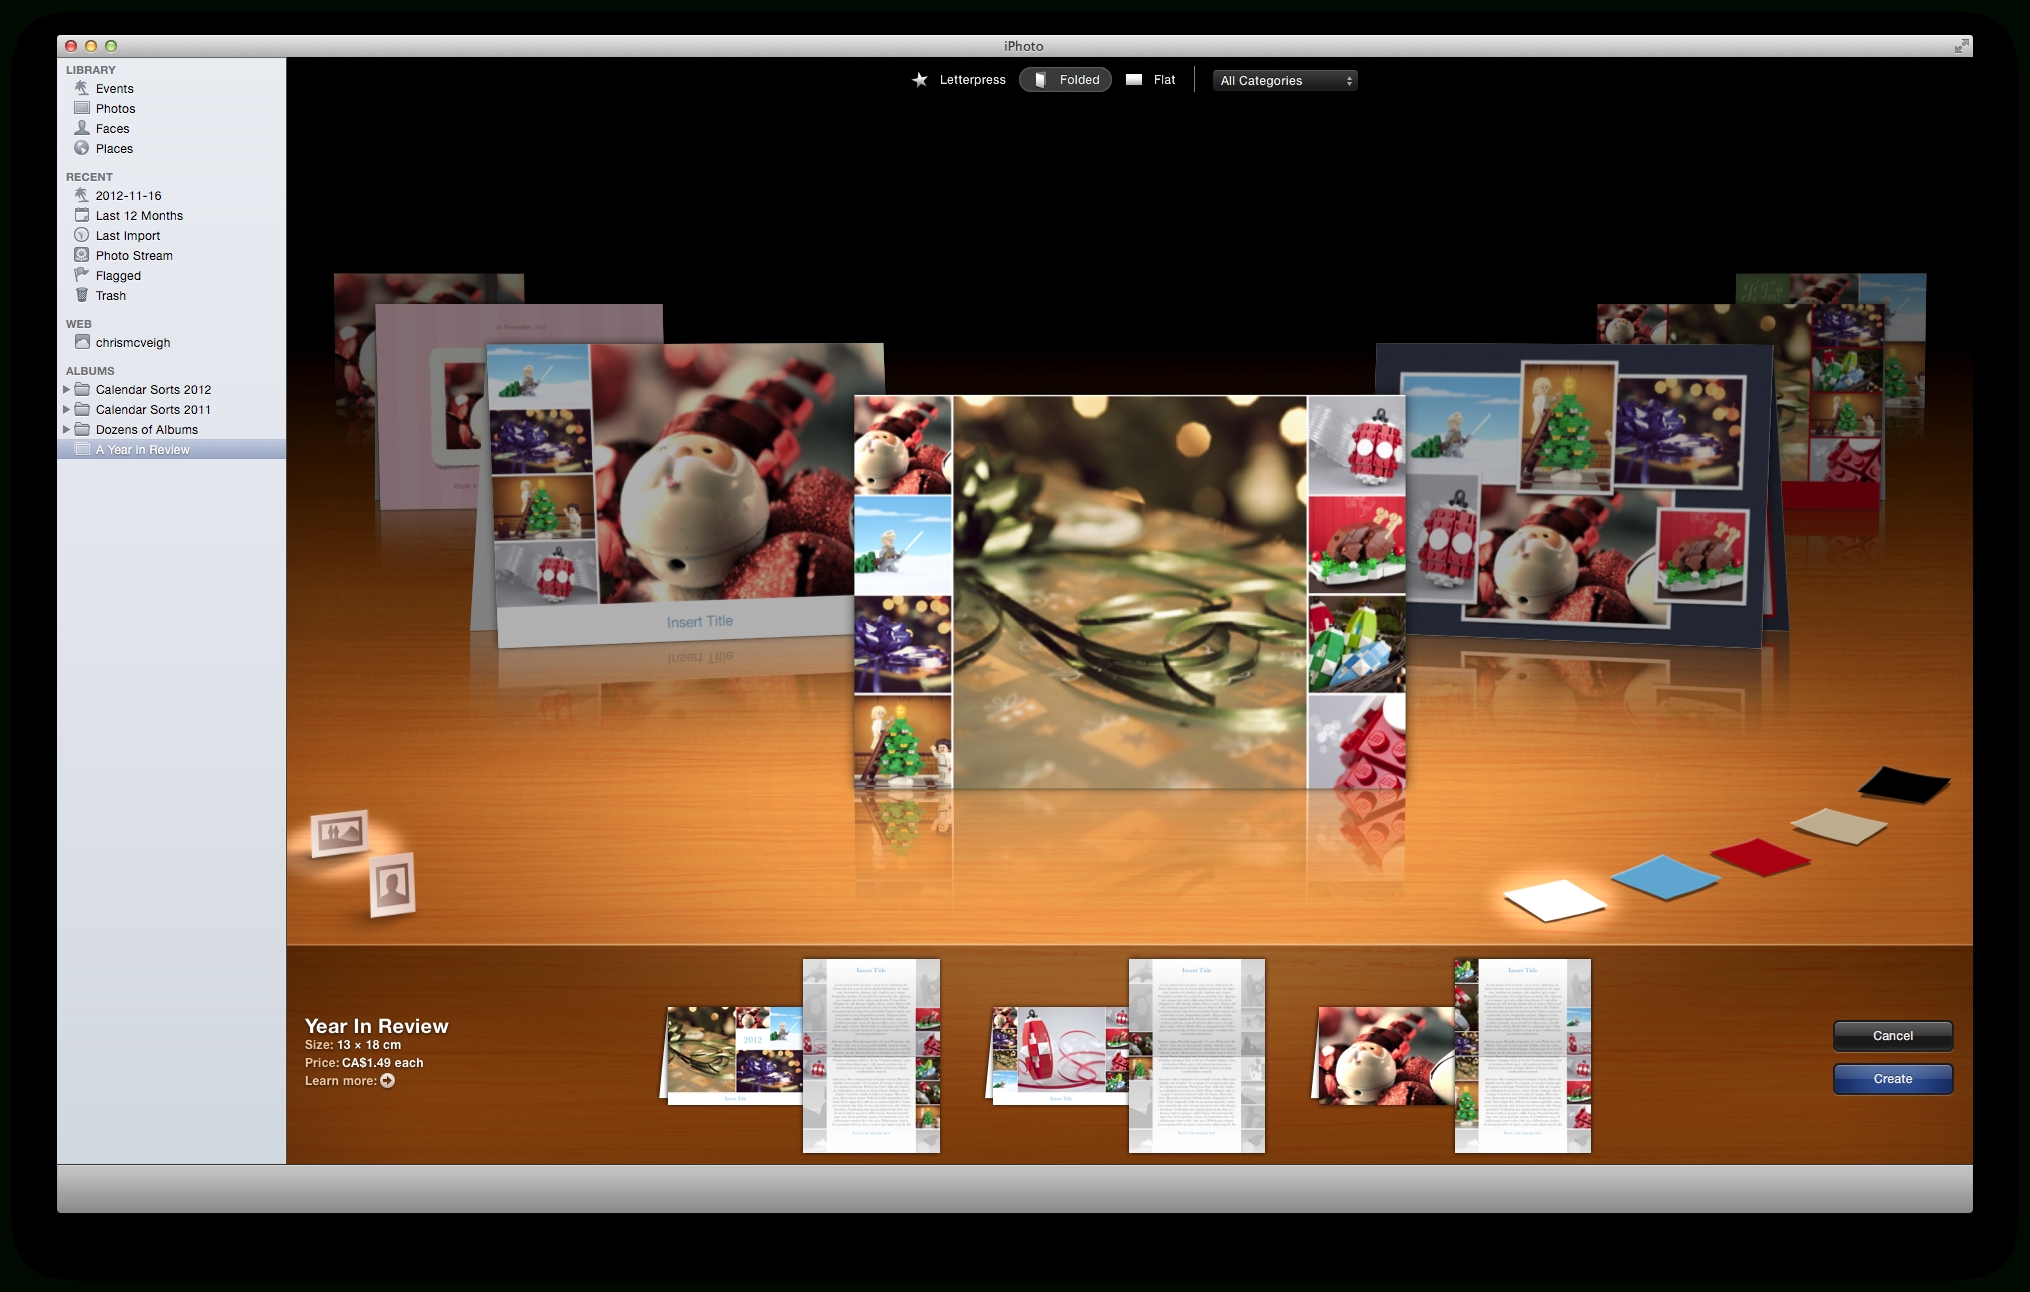The image size is (2030, 1292).
Task: Select the Last Import source
Action: (129, 235)
